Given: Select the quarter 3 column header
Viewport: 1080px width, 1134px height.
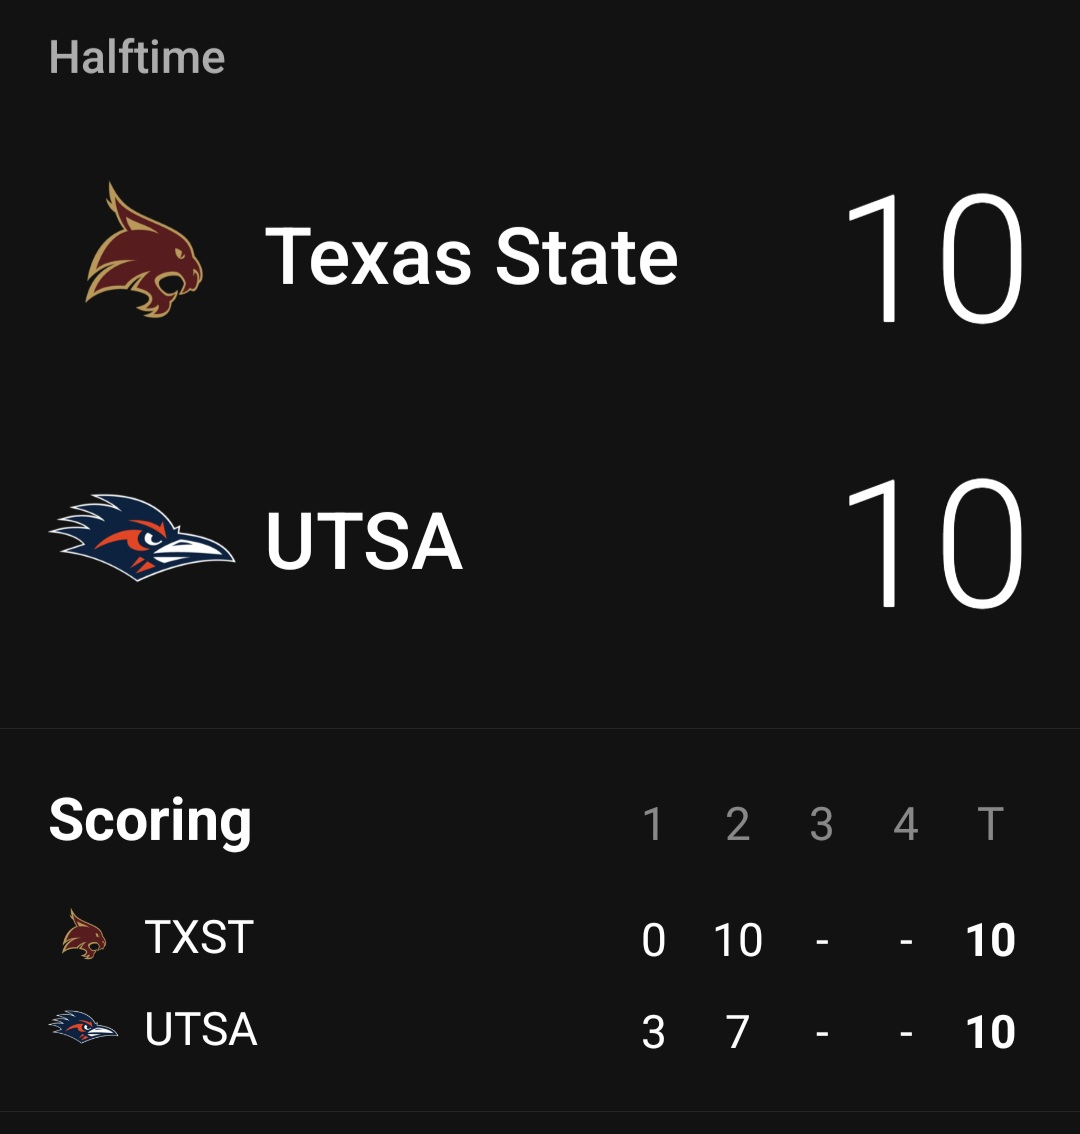Looking at the screenshot, I should [x=821, y=824].
